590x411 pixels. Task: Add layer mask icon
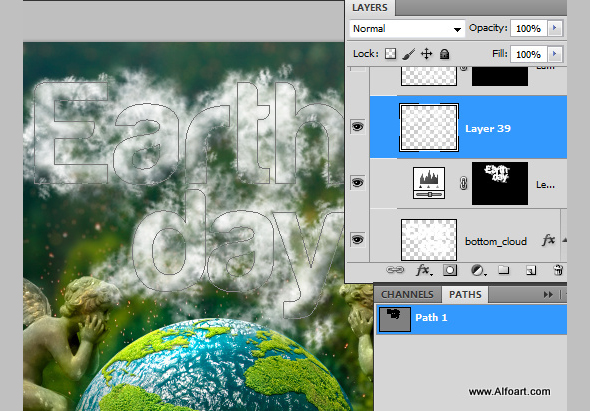click(x=450, y=270)
